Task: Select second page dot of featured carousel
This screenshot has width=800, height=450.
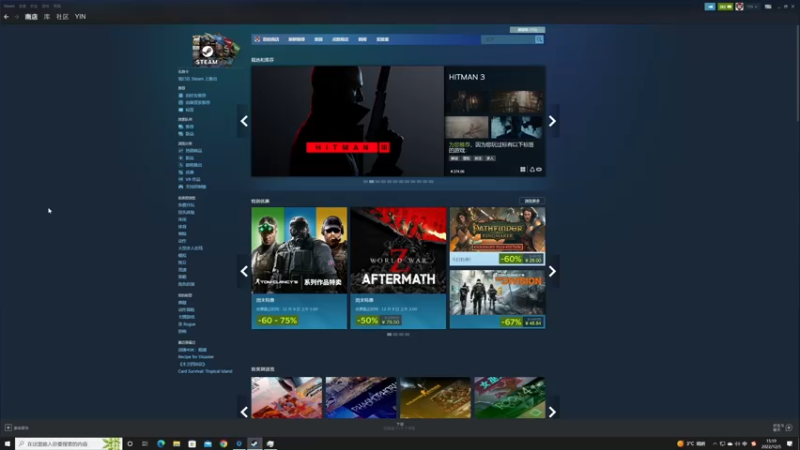Action: [371, 182]
